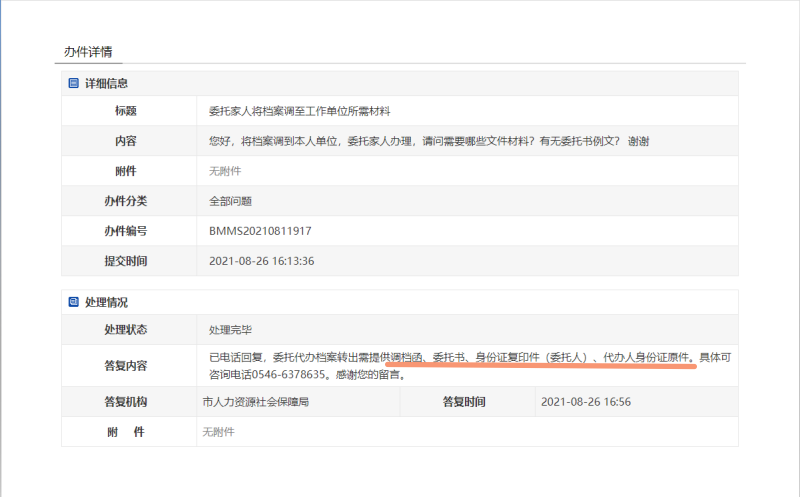Click the 处理情况 section heading
This screenshot has width=800, height=497.
106,302
